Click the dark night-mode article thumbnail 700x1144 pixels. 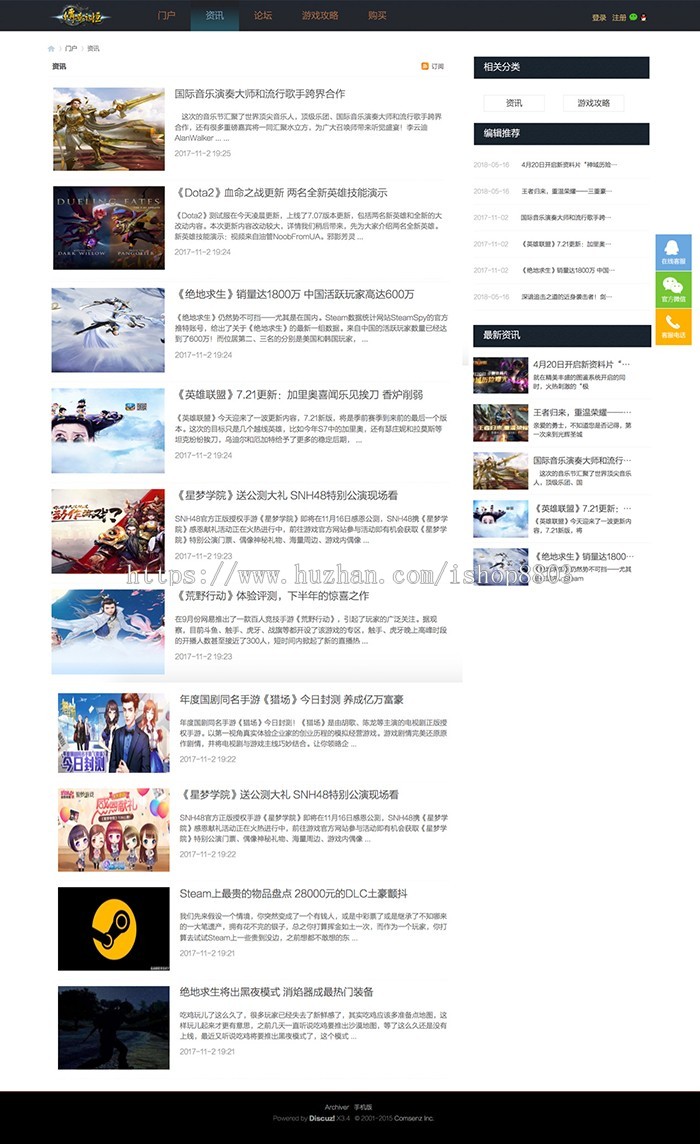(114, 1028)
